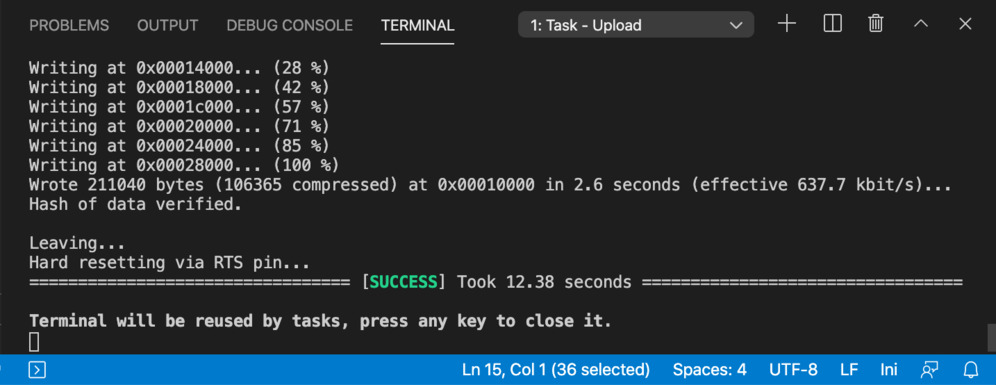
Task: Split the terminal panel
Action: [x=832, y=25]
